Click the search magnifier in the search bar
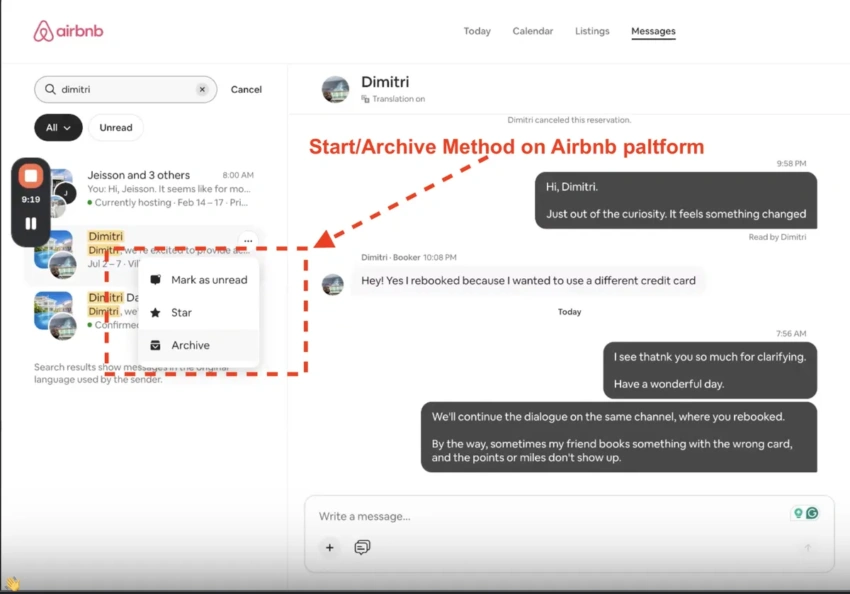Viewport: 850px width, 594px height. pos(50,89)
